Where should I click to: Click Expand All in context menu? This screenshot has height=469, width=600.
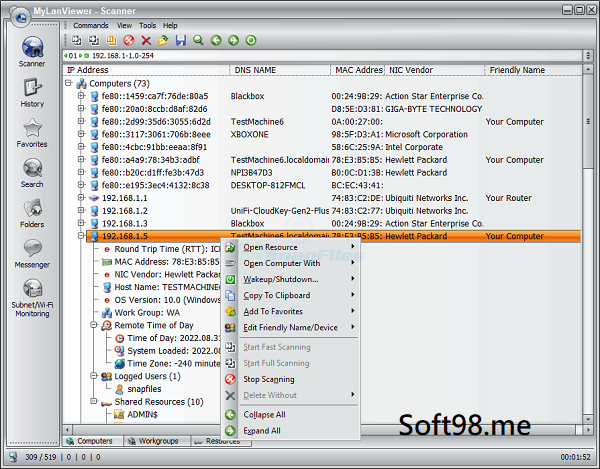(x=290, y=430)
